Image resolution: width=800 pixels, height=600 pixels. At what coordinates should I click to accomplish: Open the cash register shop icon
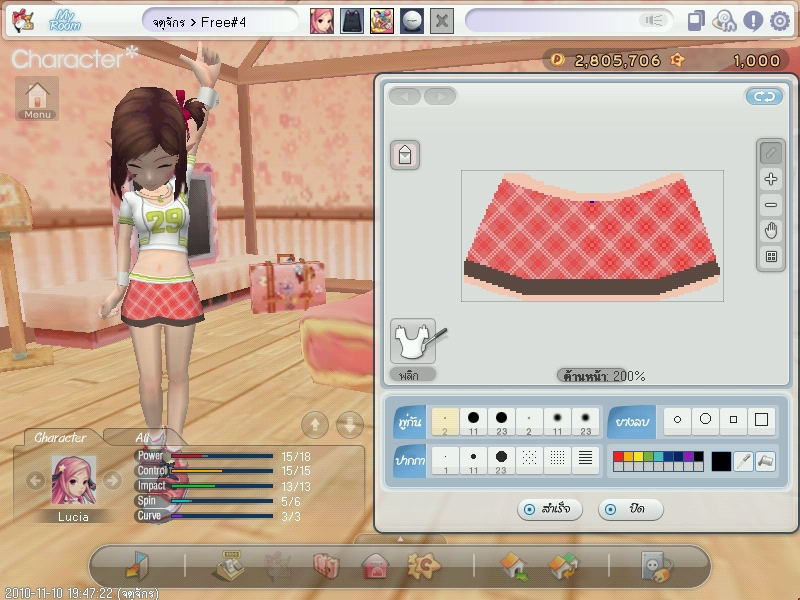point(228,565)
